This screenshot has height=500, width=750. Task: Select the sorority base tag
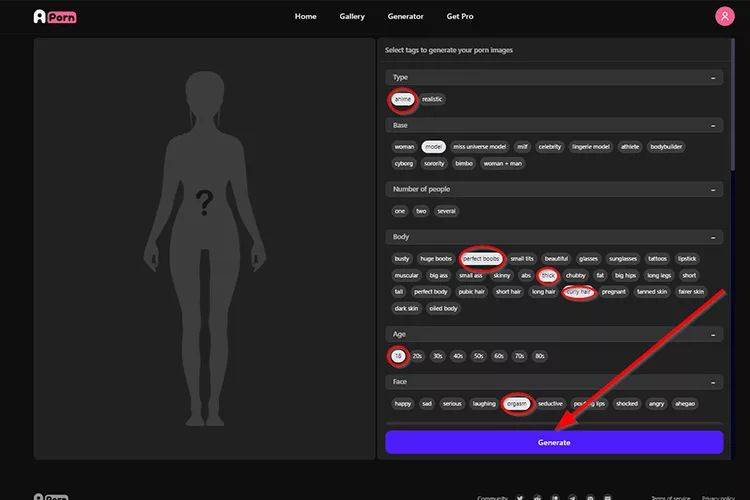pyautogui.click(x=434, y=164)
